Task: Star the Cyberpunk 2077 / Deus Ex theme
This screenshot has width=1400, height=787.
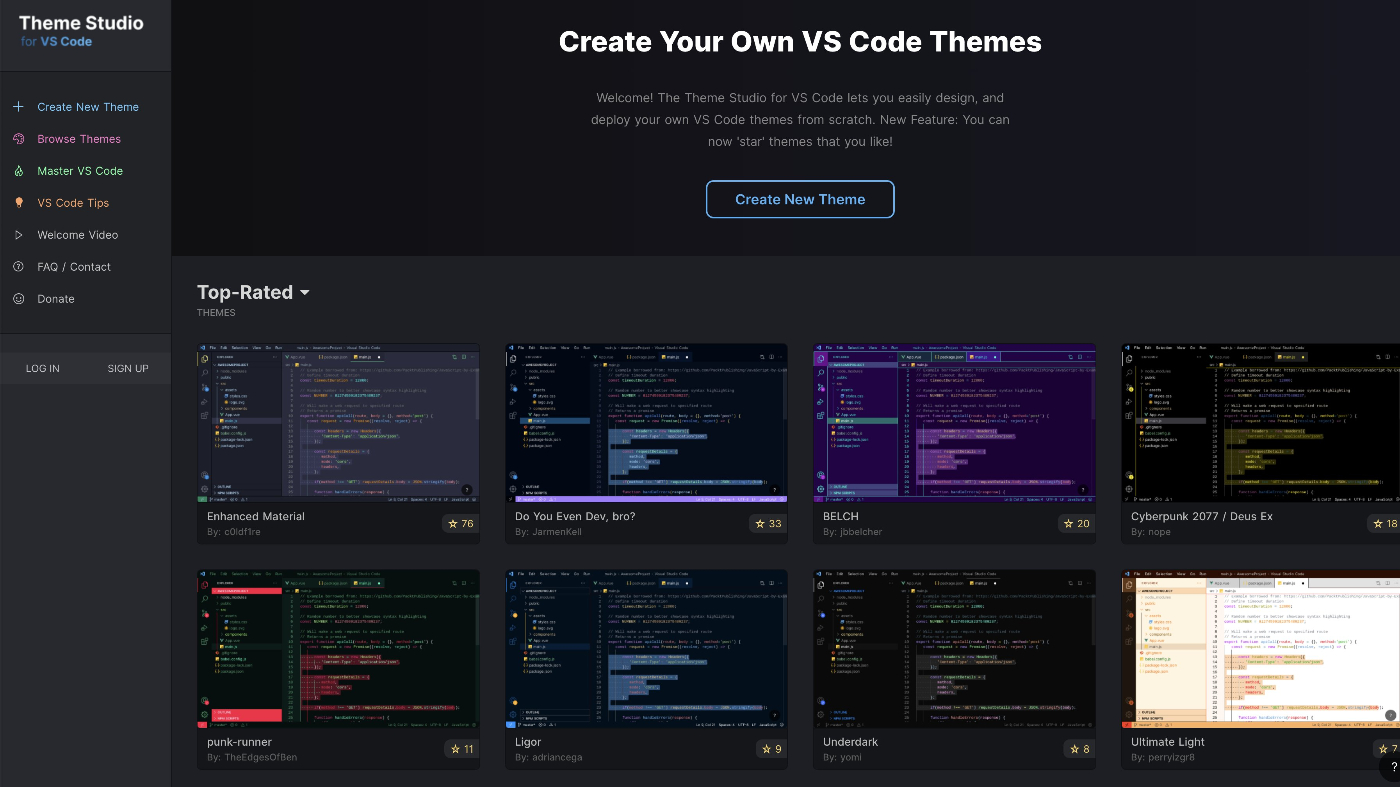Action: pos(1385,524)
